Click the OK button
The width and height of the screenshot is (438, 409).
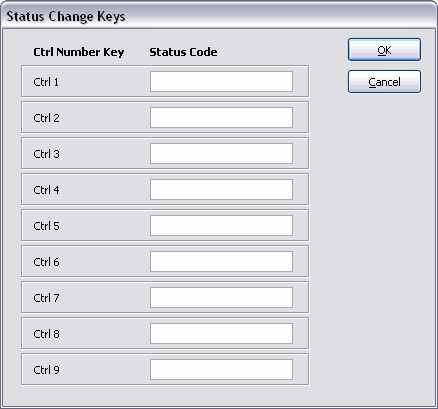pos(384,50)
